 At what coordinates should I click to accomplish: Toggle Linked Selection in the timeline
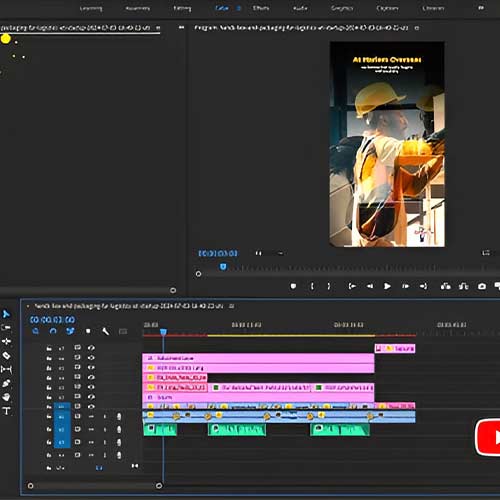pos(70,331)
